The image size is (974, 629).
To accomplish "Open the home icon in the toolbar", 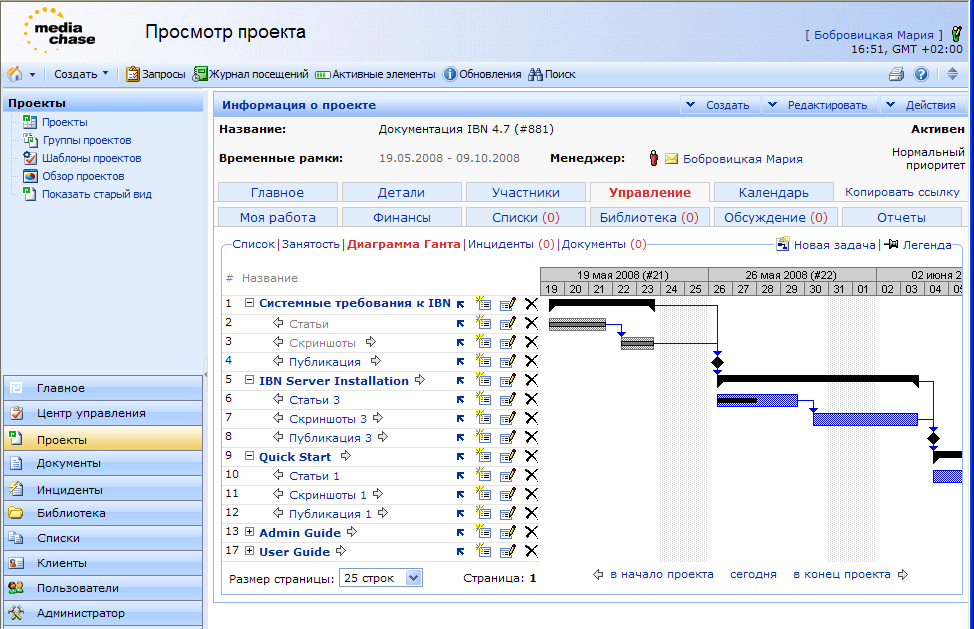I will 15,74.
